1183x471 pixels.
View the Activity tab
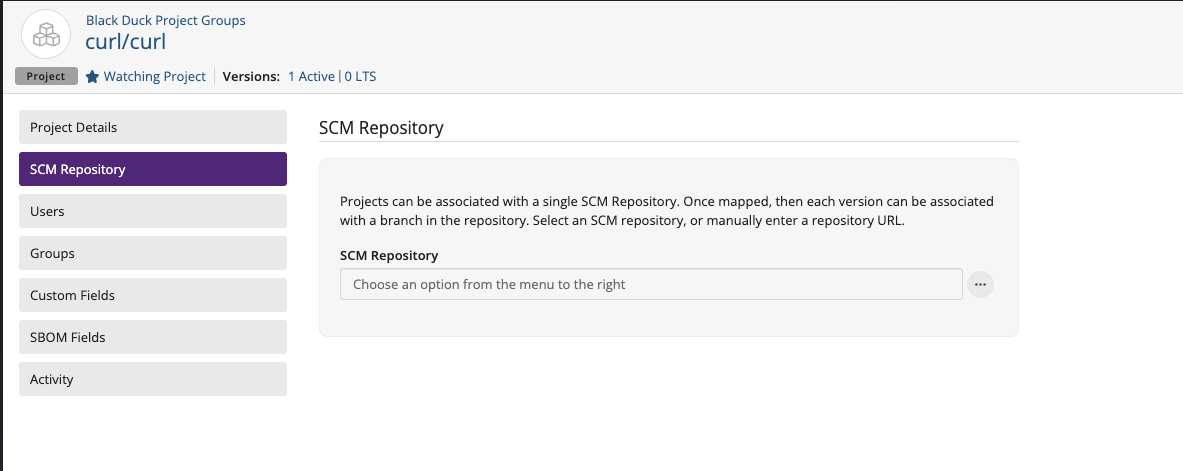pos(153,379)
